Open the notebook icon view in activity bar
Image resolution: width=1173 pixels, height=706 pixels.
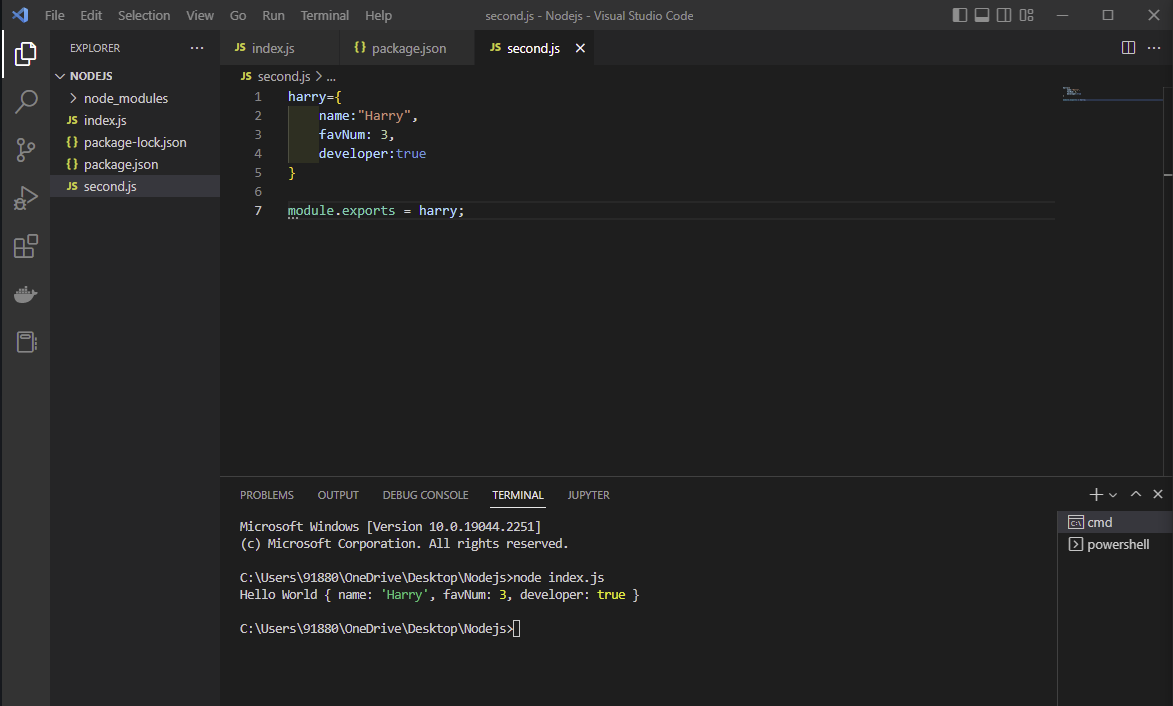pos(25,343)
